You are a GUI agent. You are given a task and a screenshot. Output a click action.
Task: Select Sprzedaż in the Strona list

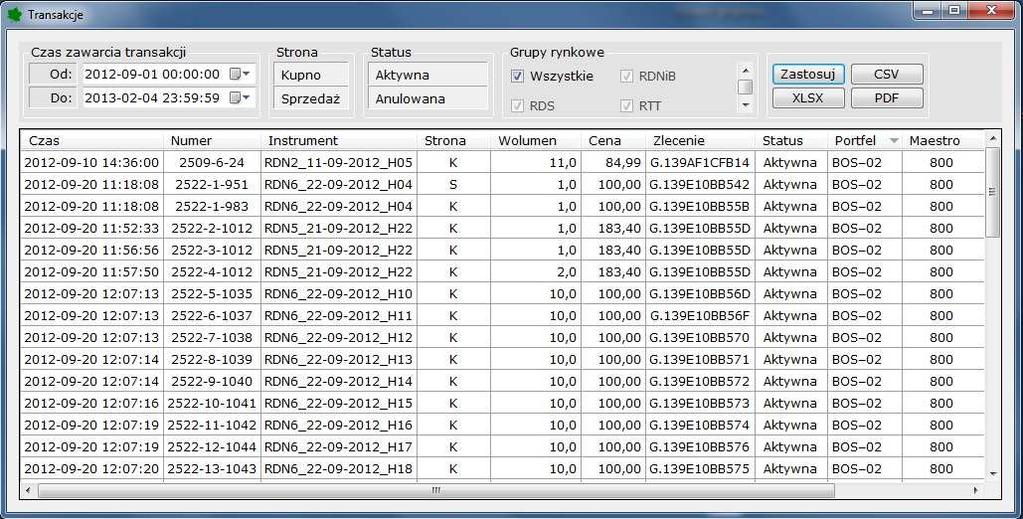tap(311, 99)
